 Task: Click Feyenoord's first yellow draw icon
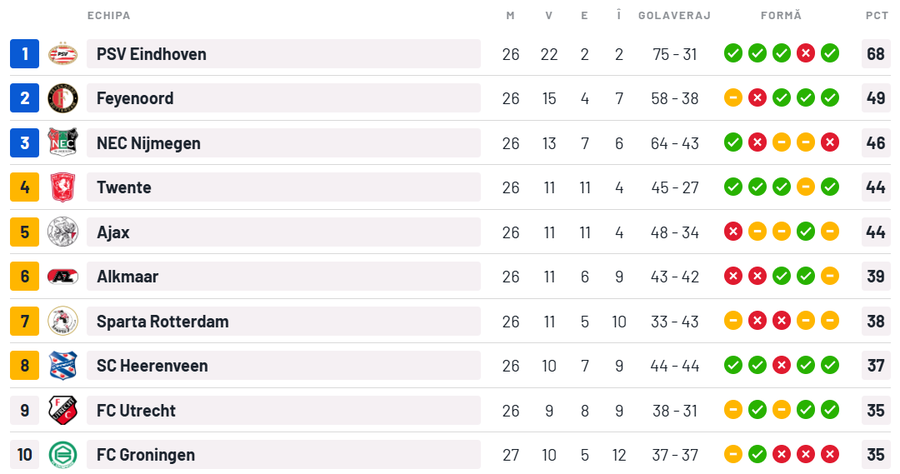733,98
